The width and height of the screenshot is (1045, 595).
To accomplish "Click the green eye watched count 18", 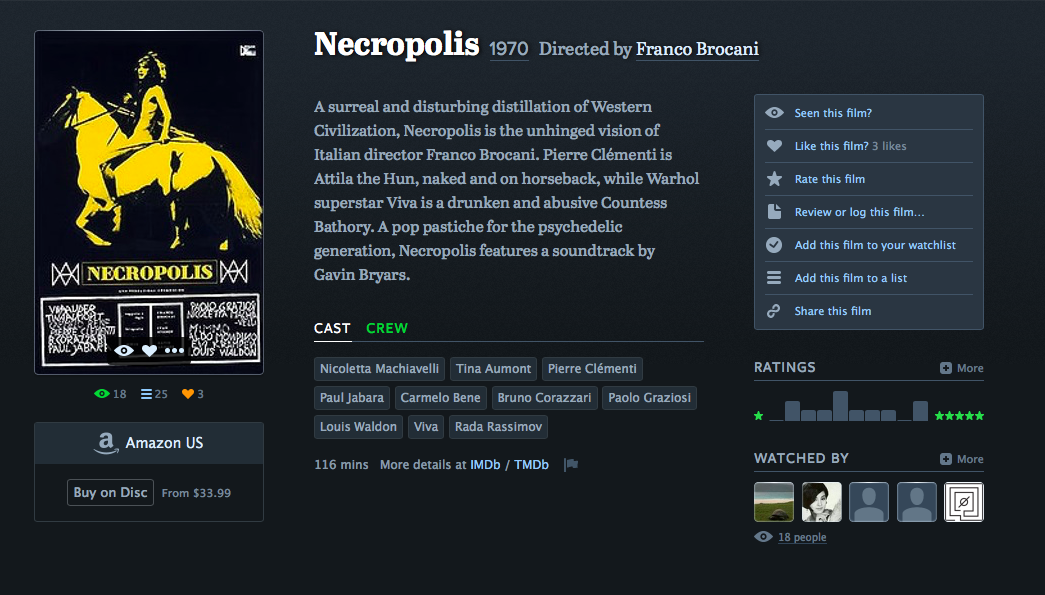I will 110,394.
